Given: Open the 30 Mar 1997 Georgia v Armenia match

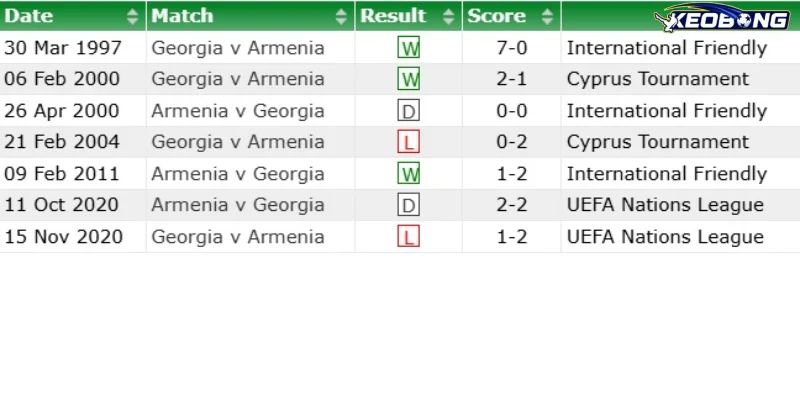Looking at the screenshot, I should click(x=238, y=48).
